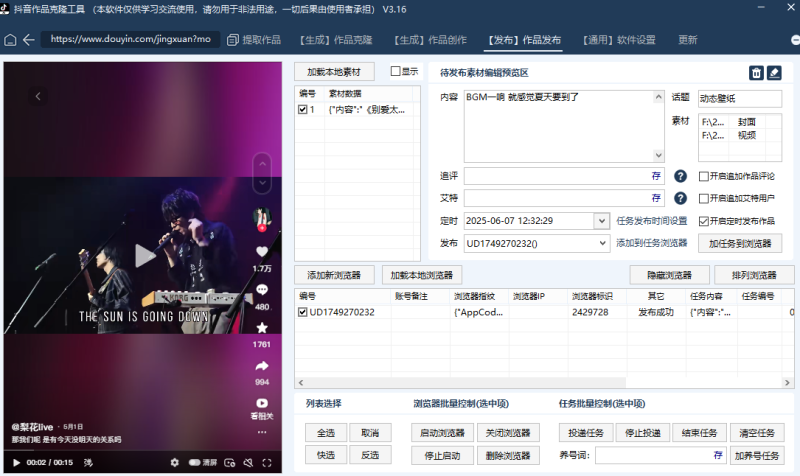The image size is (800, 476).
Task: Toggle 清屏 clean screen switch
Action: coord(195,463)
